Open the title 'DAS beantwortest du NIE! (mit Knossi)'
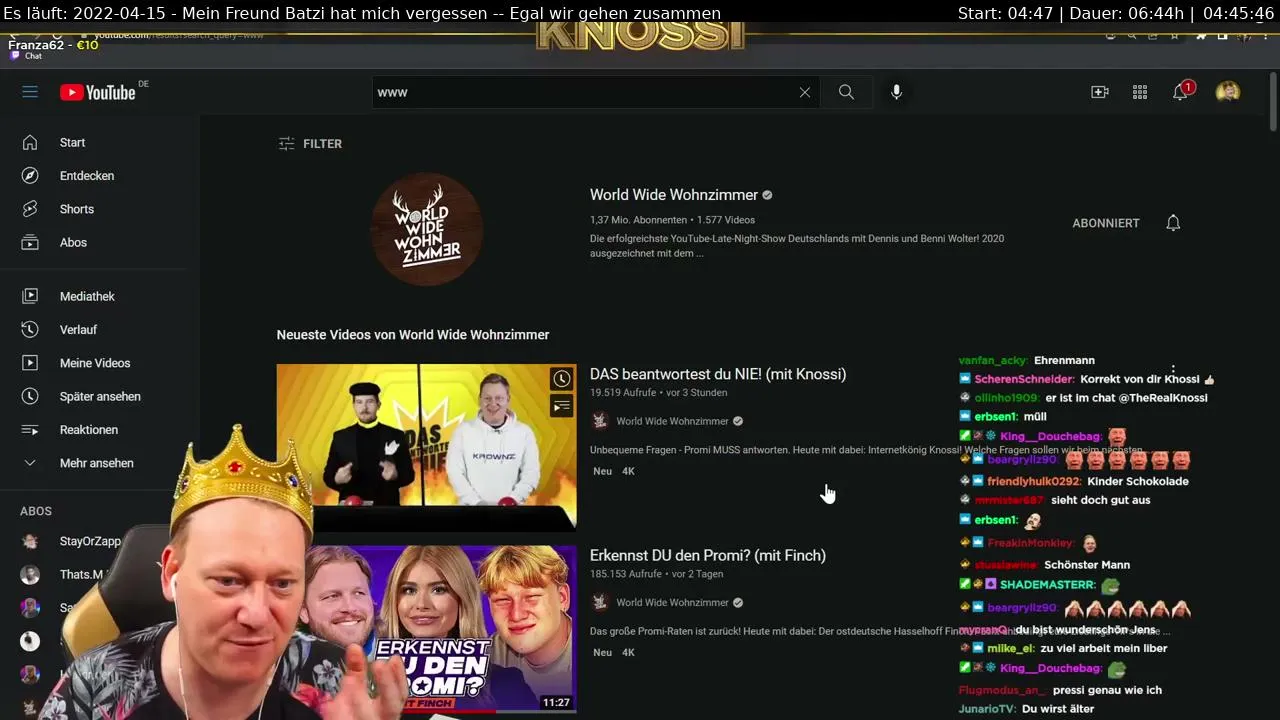The height and width of the screenshot is (720, 1280). pyautogui.click(x=718, y=374)
